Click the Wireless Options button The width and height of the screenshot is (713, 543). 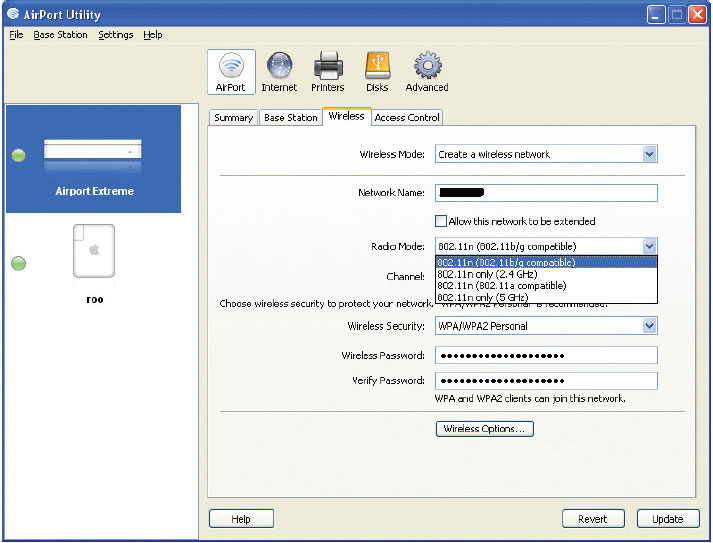(x=485, y=429)
